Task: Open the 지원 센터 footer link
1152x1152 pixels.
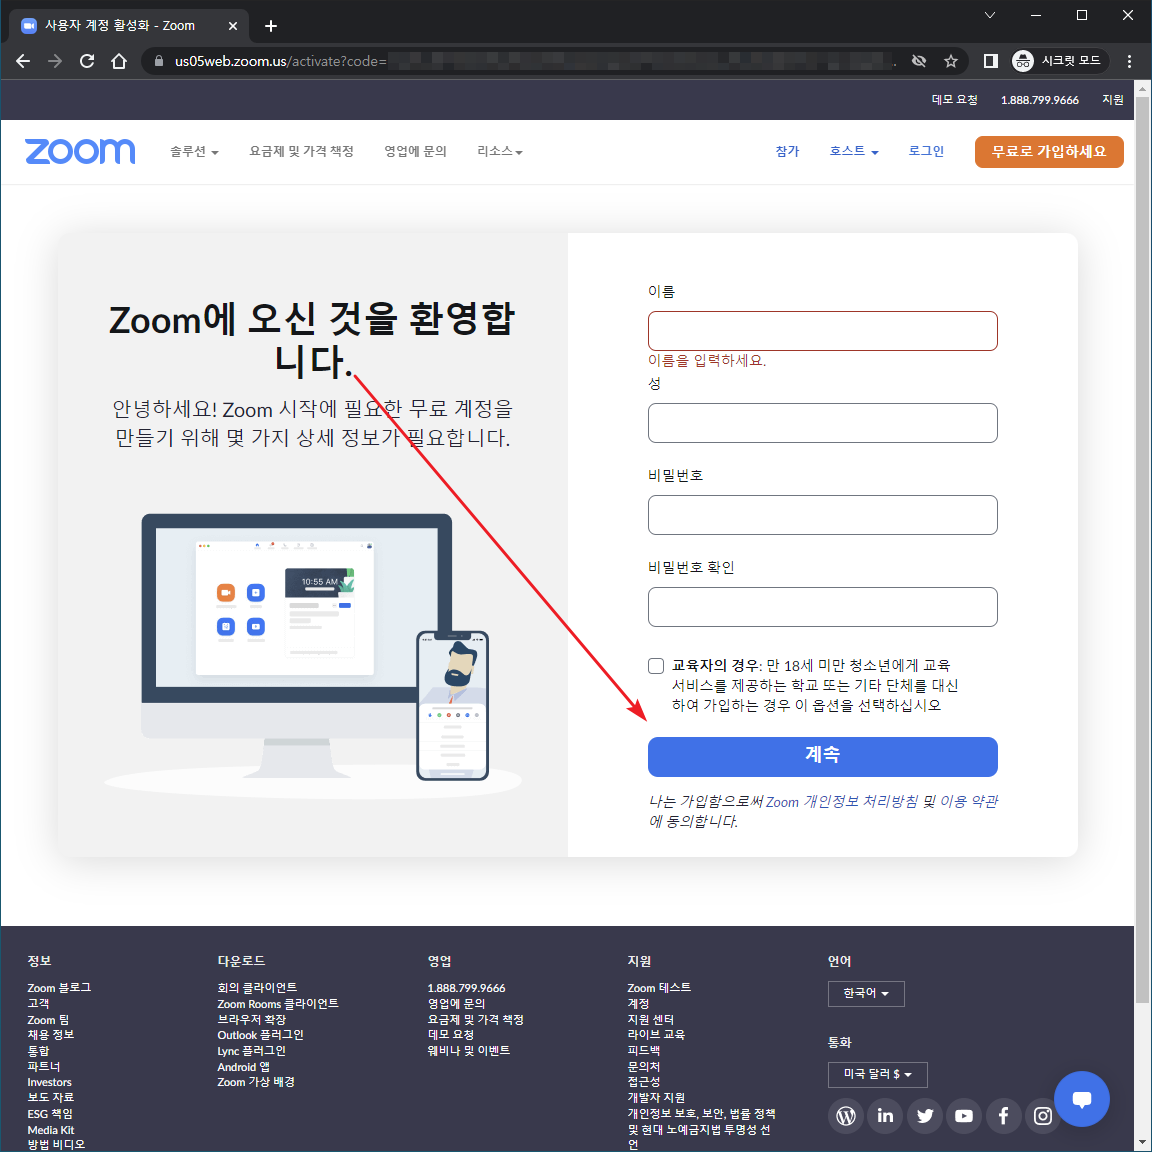Action: (x=650, y=1020)
